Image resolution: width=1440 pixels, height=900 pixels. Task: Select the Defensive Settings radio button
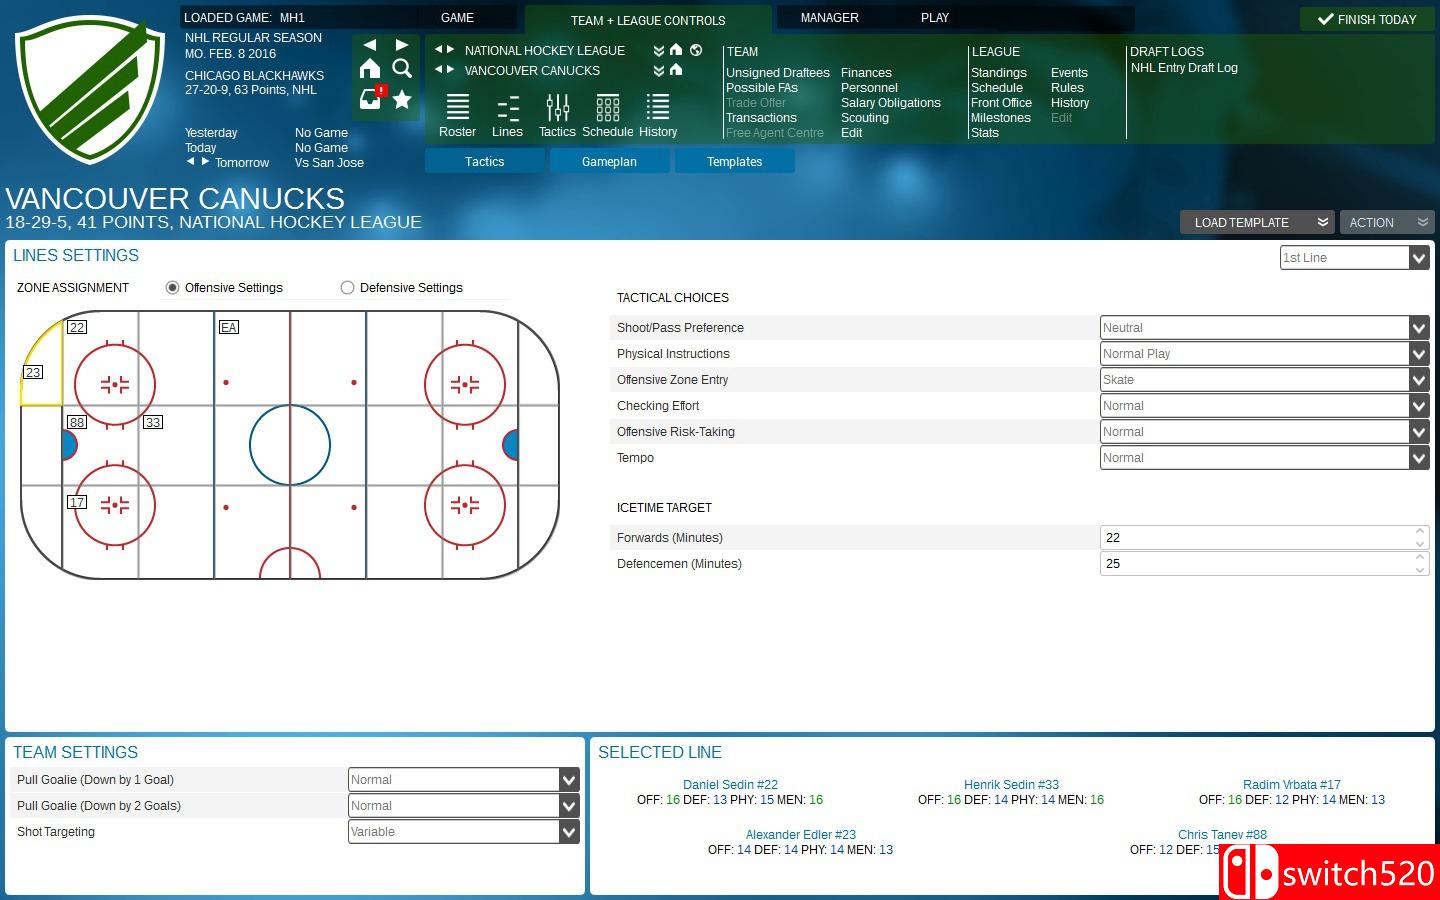[x=348, y=288]
